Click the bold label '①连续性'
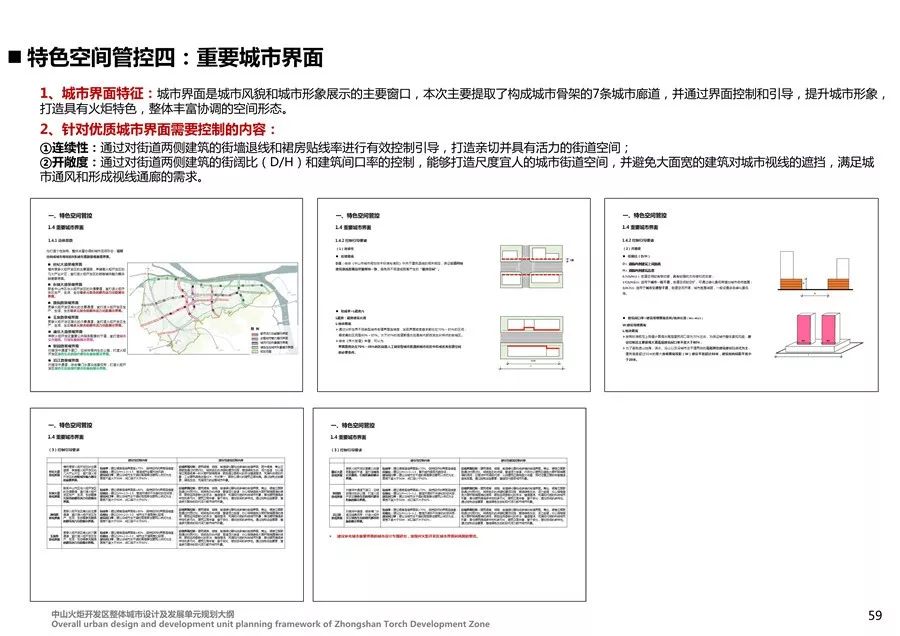The height and width of the screenshot is (636, 900). click(x=64, y=148)
